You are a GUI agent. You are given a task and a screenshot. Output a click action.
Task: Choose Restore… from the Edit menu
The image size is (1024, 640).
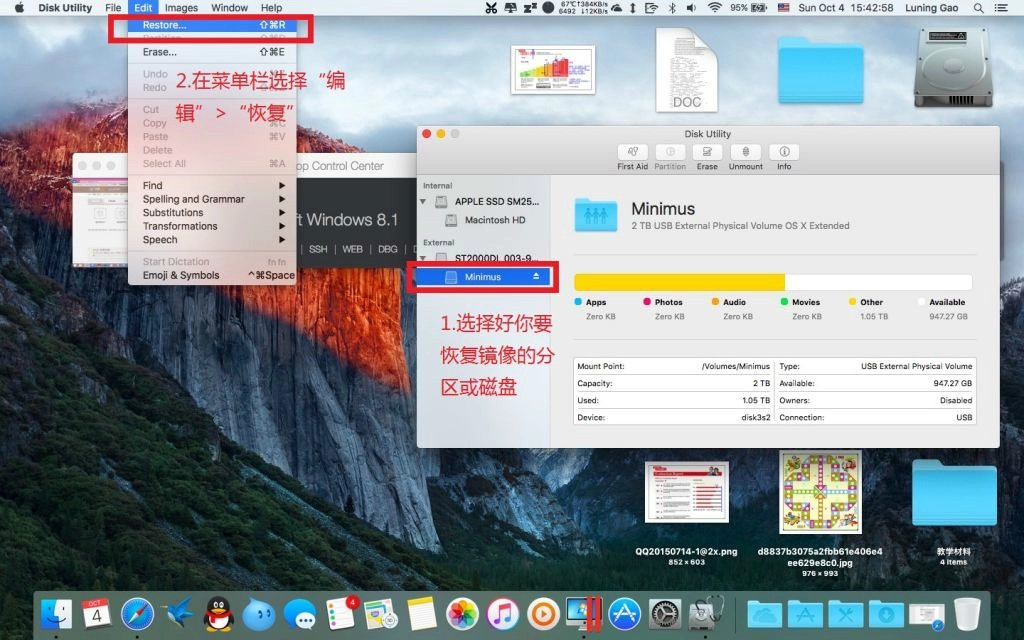tap(212, 25)
